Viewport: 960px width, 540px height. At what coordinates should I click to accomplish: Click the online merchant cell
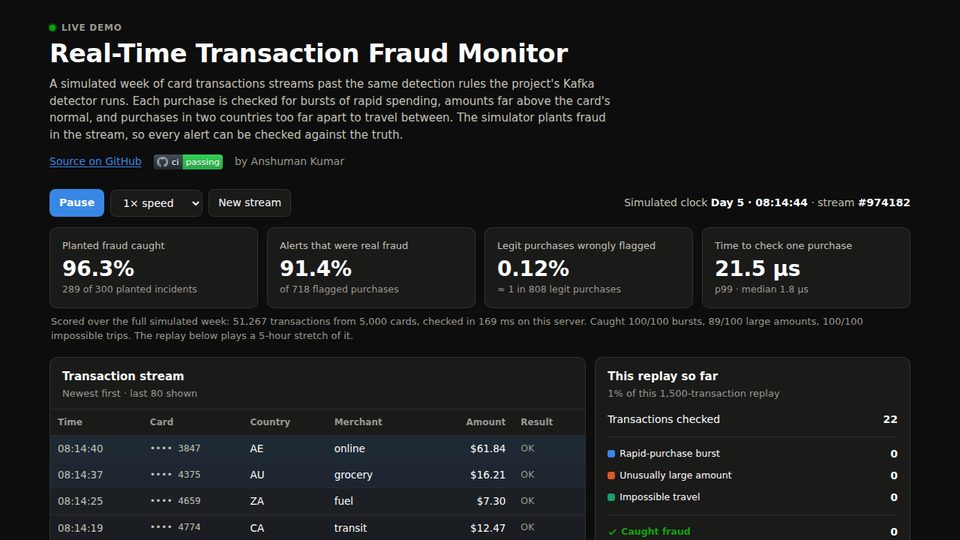(x=350, y=449)
